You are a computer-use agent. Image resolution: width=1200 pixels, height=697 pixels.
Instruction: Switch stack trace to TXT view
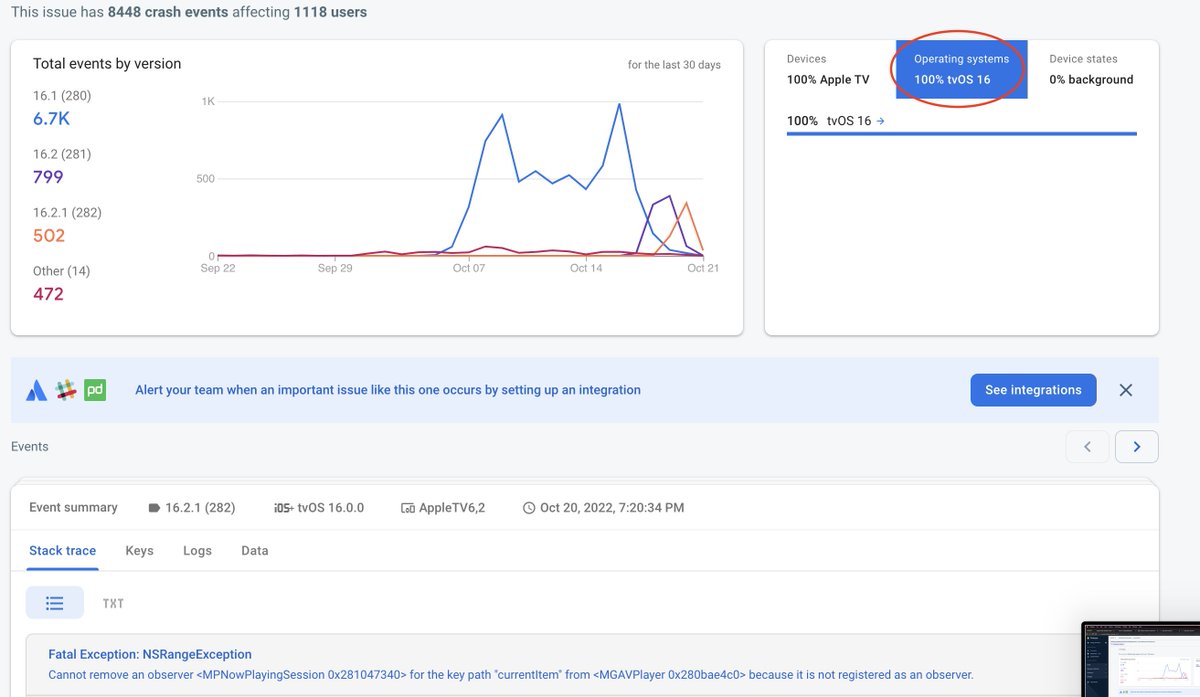tap(113, 603)
